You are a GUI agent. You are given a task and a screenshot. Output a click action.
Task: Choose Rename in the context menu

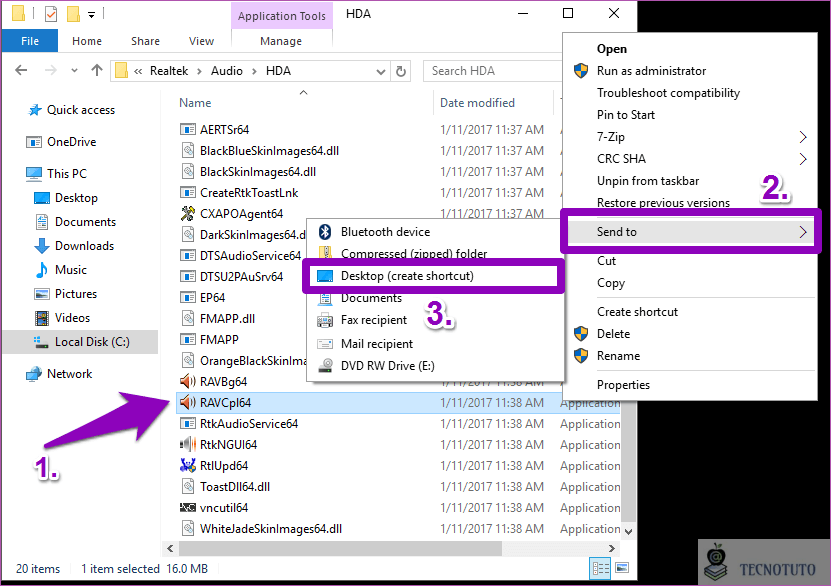(618, 356)
